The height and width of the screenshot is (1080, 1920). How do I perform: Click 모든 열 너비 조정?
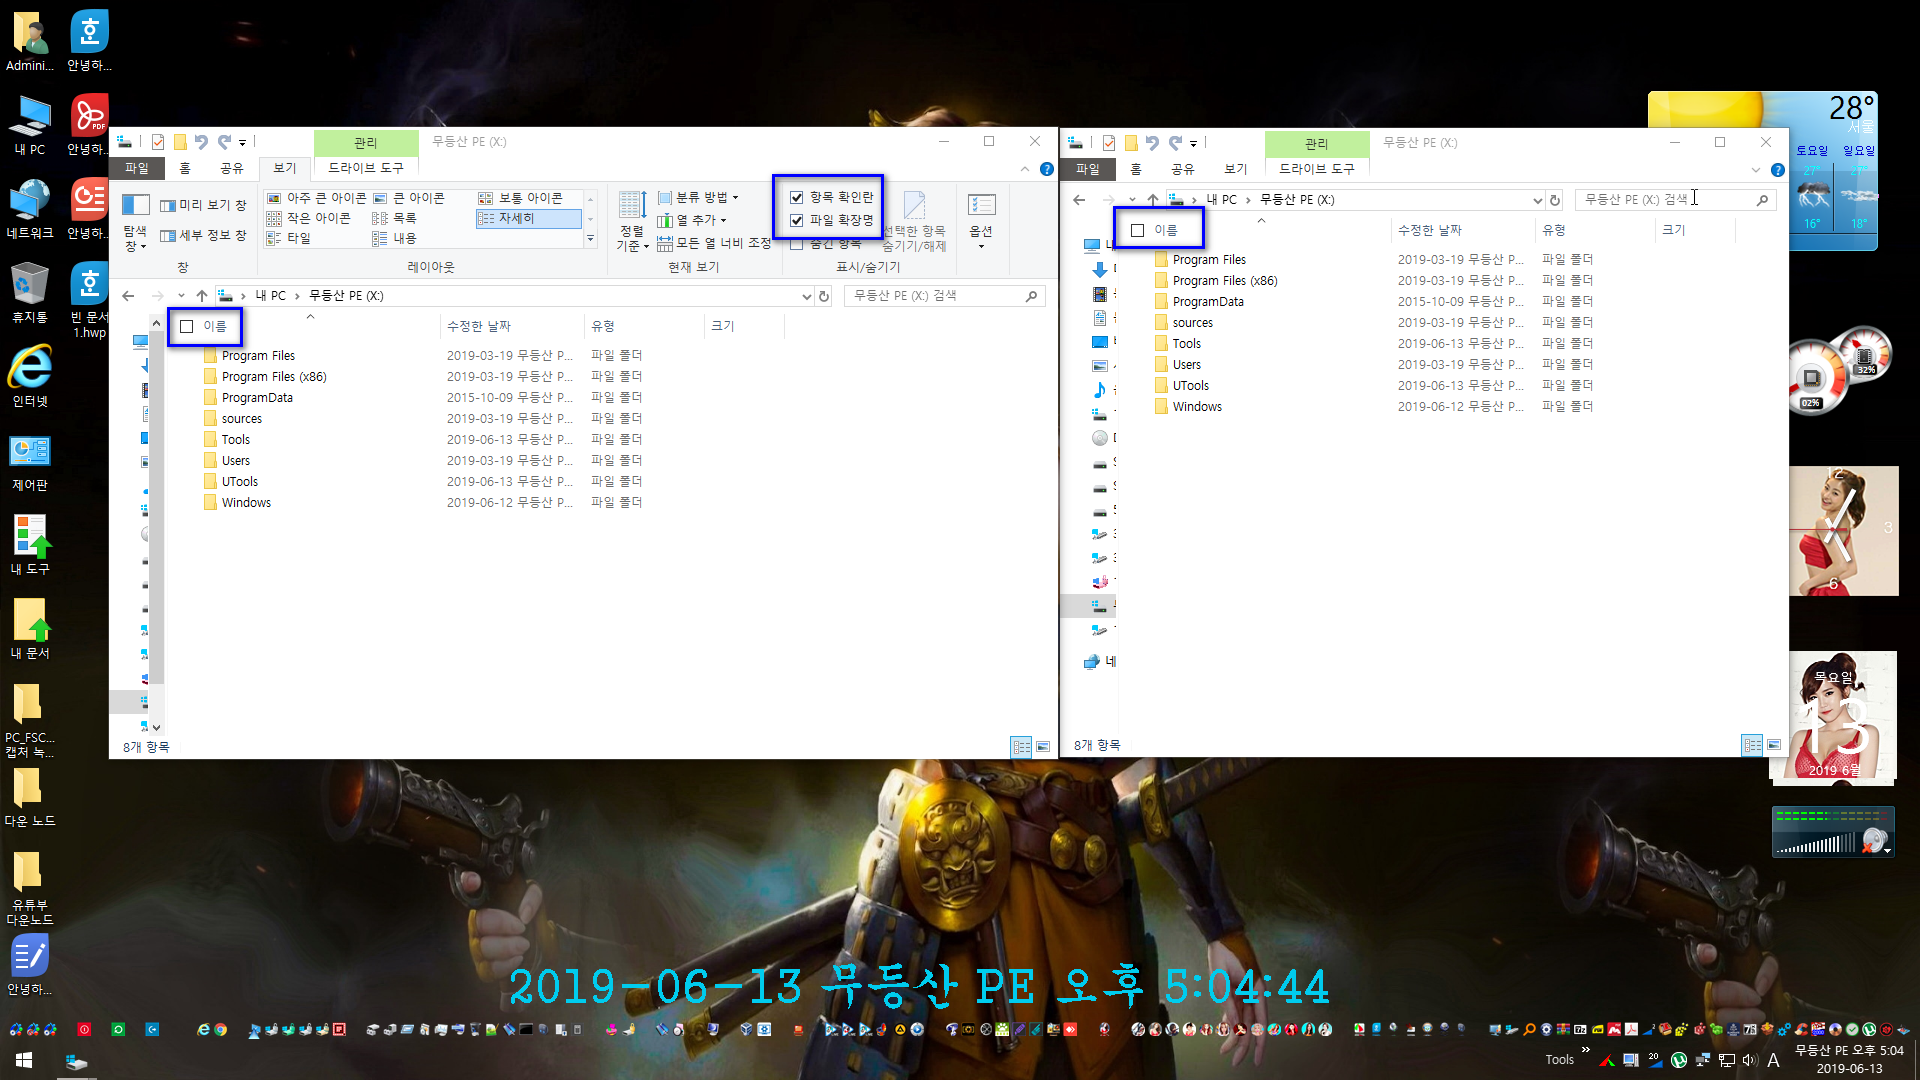point(714,243)
